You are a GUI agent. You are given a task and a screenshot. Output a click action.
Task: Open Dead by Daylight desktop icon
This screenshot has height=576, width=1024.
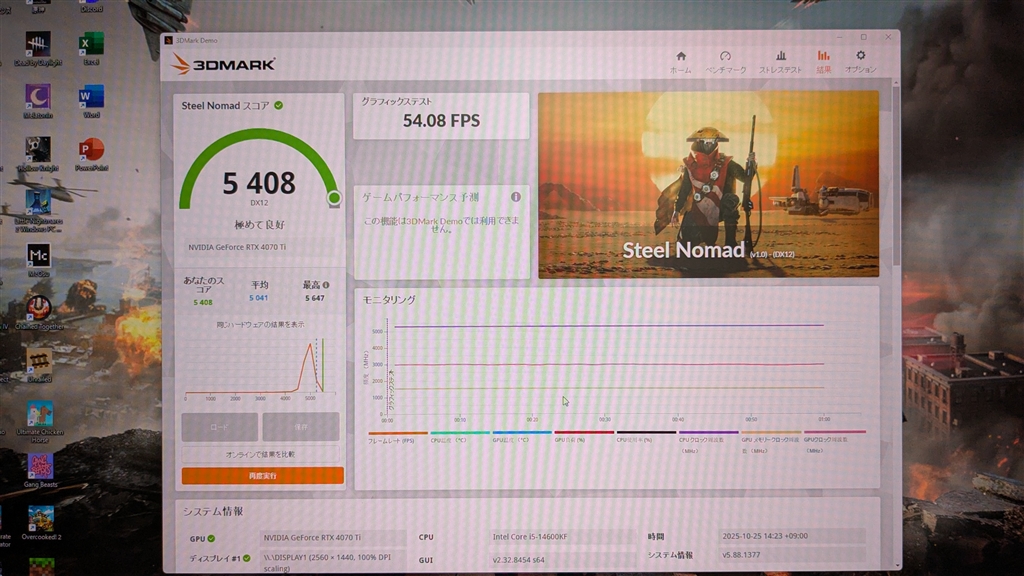click(x=38, y=48)
